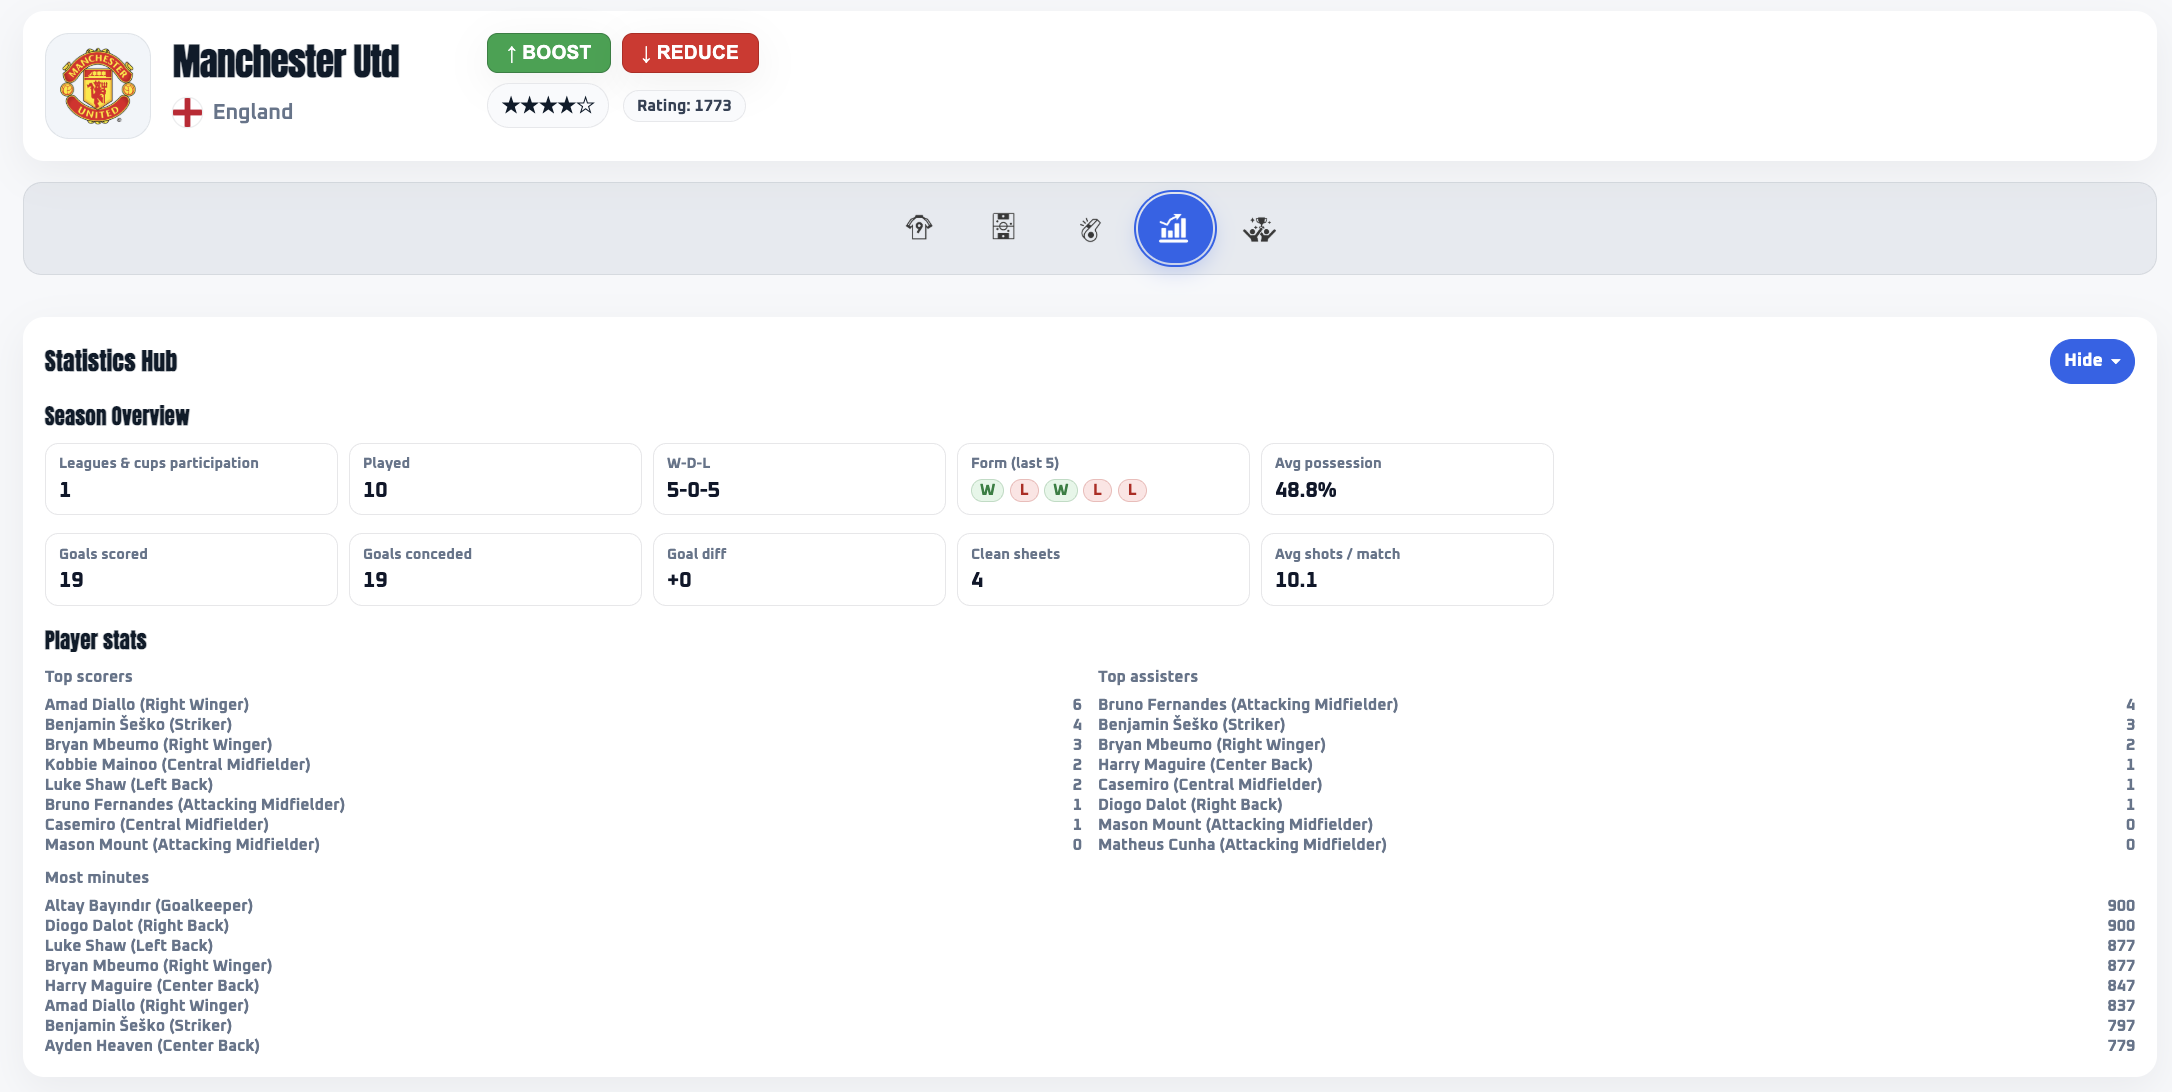Viewport: 2172px width, 1092px height.
Task: Open the trophies tab with celebration icon
Action: click(x=1260, y=228)
